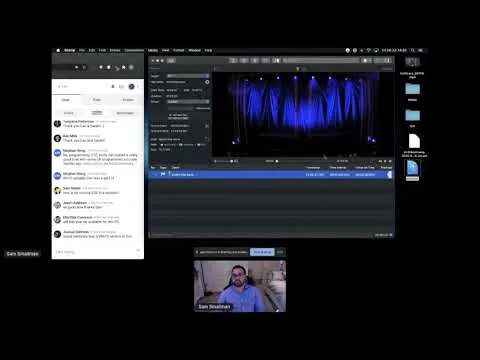The width and height of the screenshot is (480, 360).
Task: Open Spotlight search in the menu bar
Action: click(x=413, y=50)
